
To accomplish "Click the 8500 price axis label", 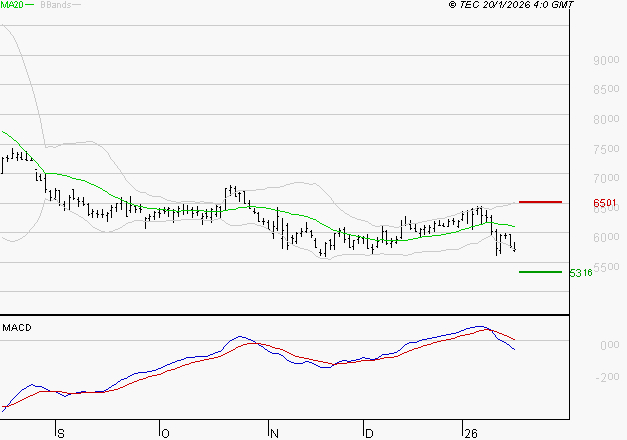I will 606,89.
